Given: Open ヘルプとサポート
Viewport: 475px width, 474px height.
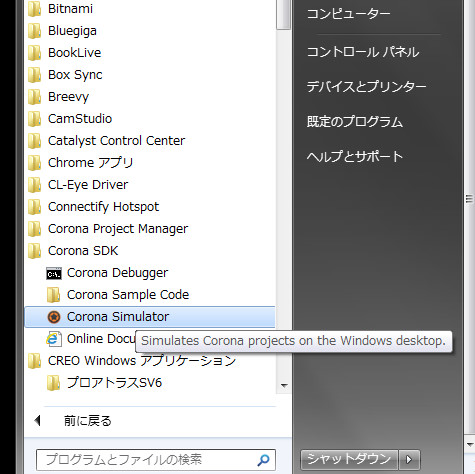Looking at the screenshot, I should pos(355,156).
